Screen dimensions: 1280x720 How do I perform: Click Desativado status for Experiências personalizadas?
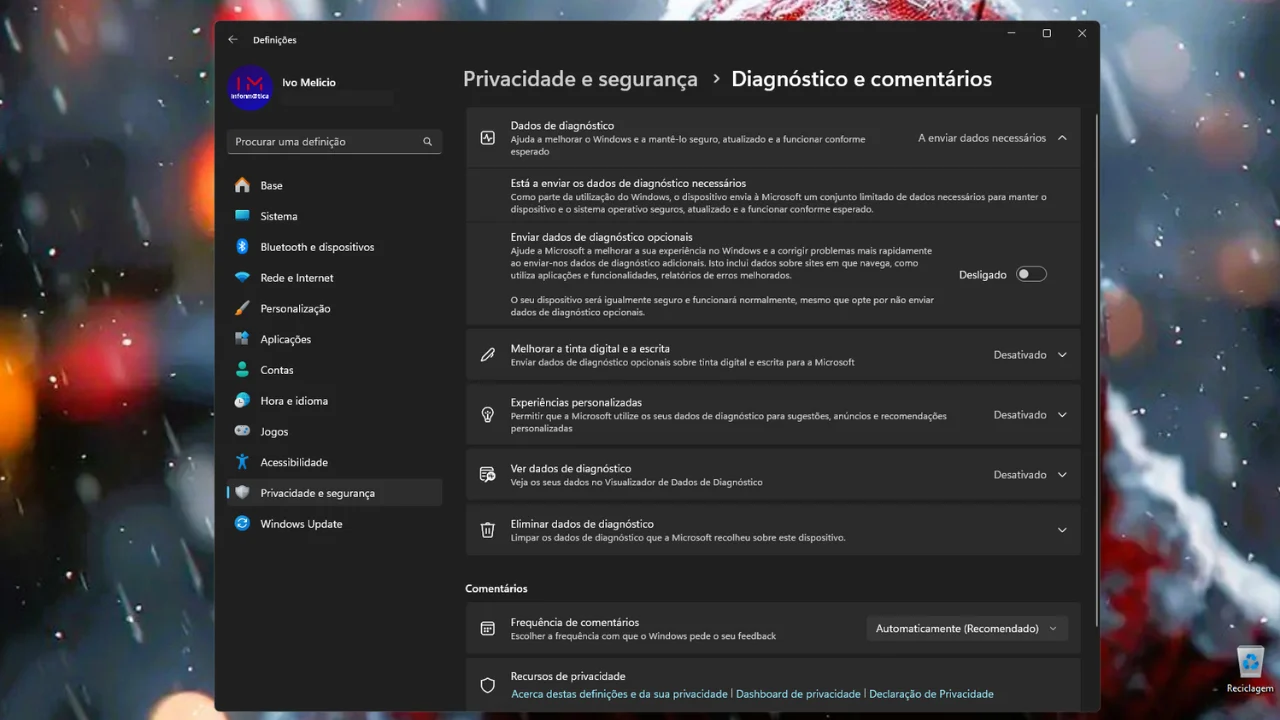1020,415
